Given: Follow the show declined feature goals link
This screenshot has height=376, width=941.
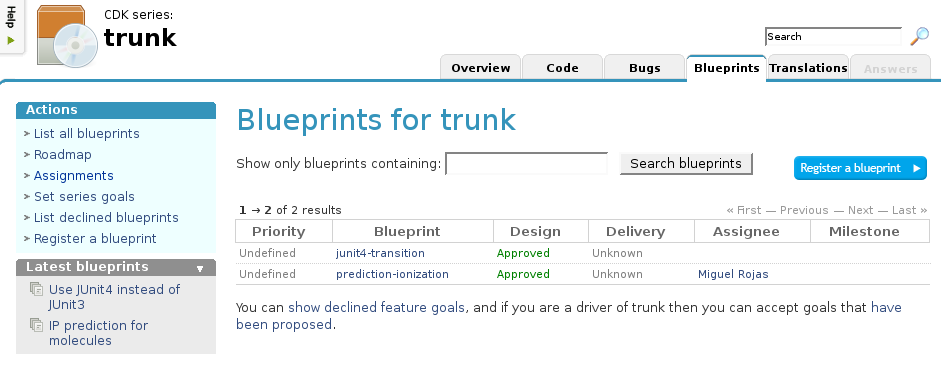Looking at the screenshot, I should 376,308.
